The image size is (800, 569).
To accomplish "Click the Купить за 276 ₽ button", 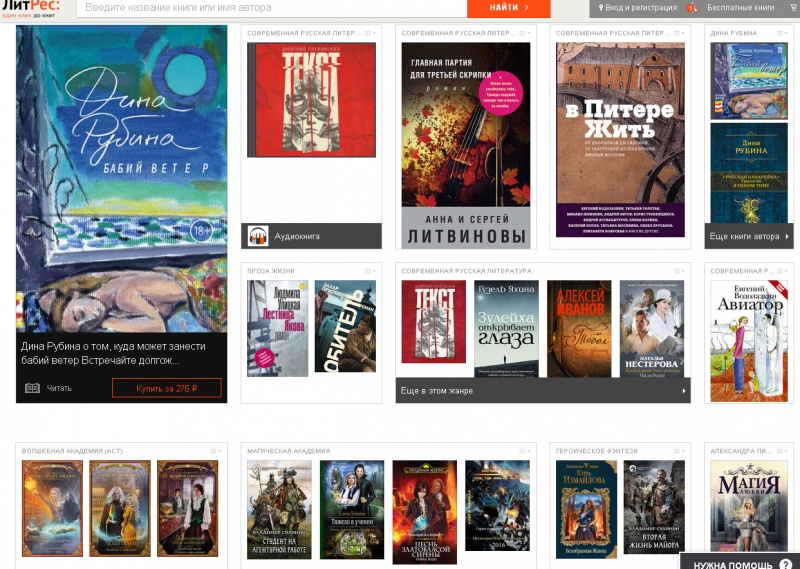I will coord(167,388).
